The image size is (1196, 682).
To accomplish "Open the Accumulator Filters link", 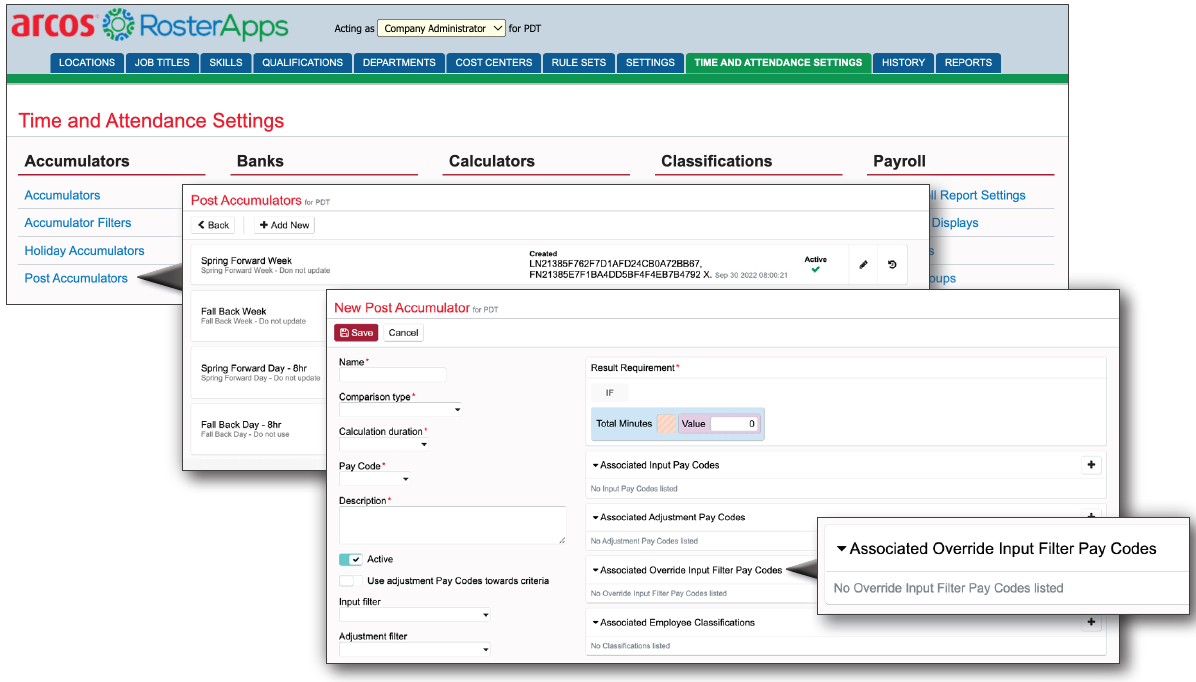I will pos(78,223).
